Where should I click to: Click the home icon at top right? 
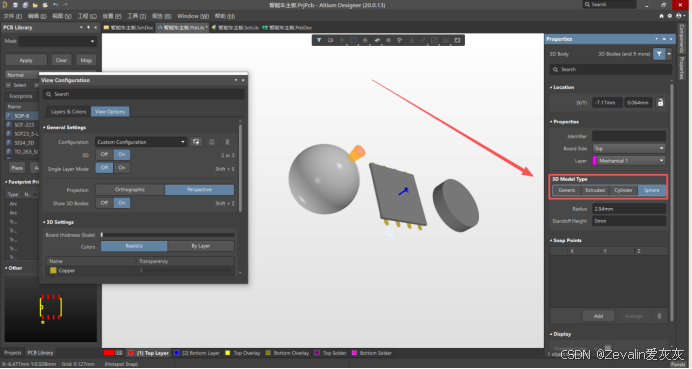pos(661,16)
